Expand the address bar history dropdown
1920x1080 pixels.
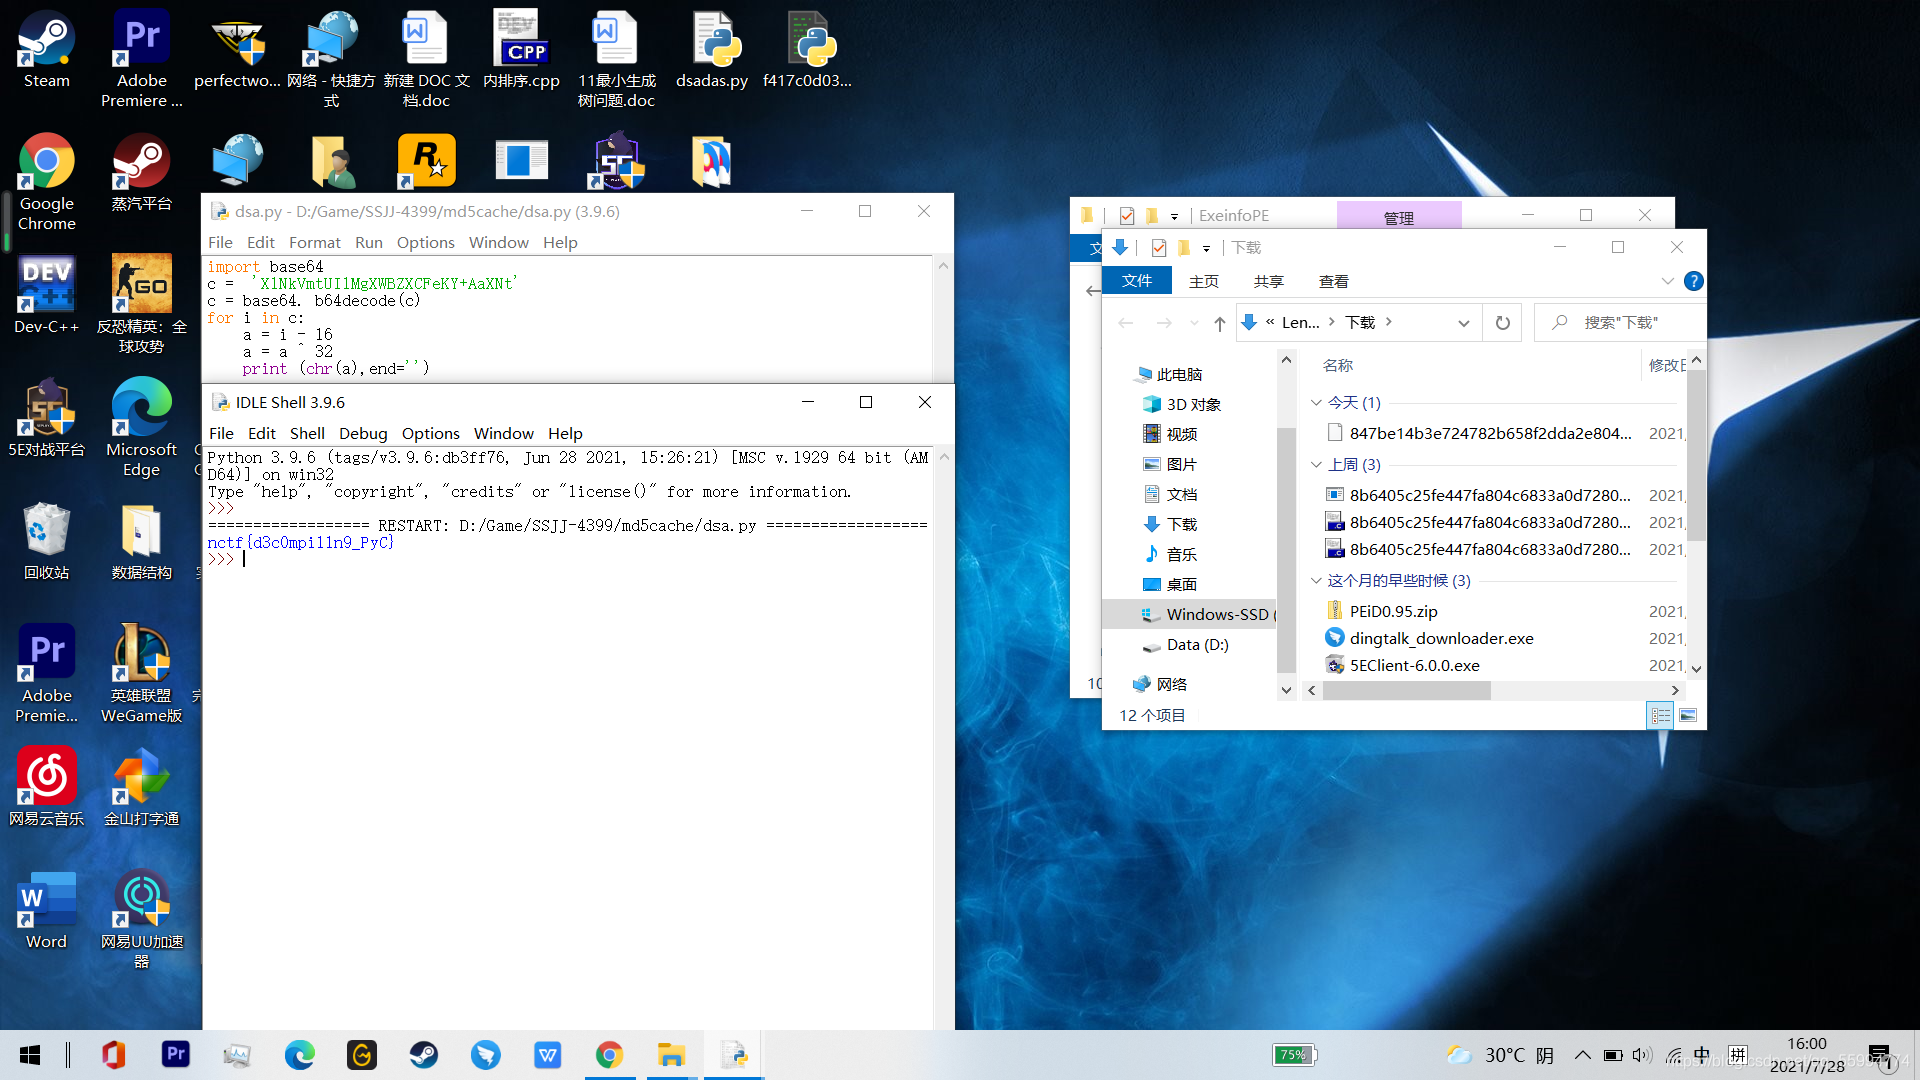tap(1463, 323)
